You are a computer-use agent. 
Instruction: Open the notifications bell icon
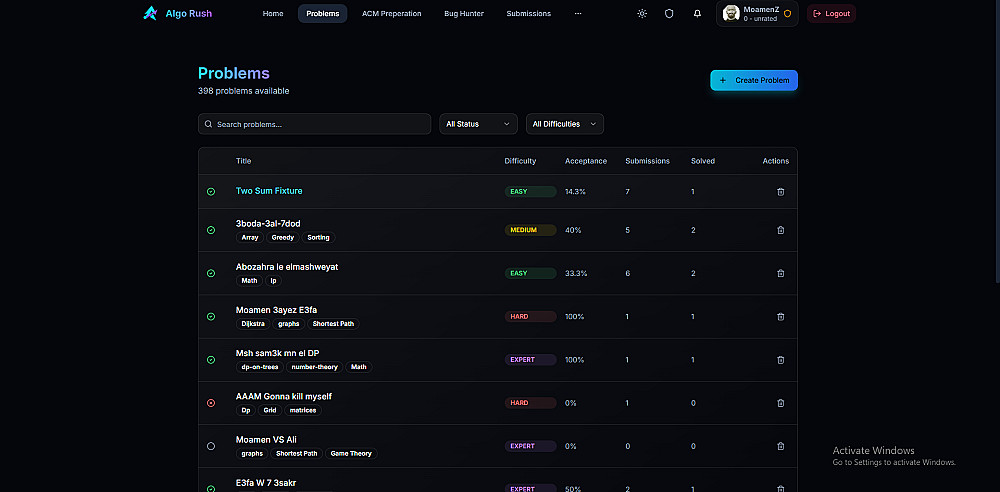(697, 13)
